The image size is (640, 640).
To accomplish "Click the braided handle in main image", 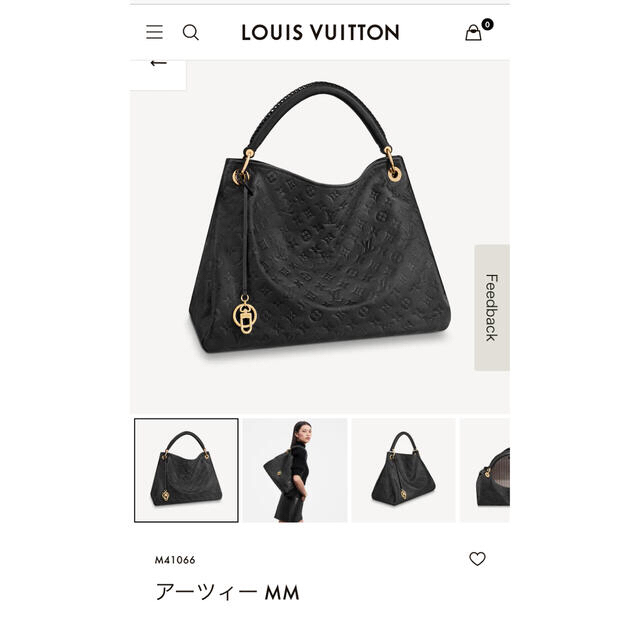I will coord(319,116).
